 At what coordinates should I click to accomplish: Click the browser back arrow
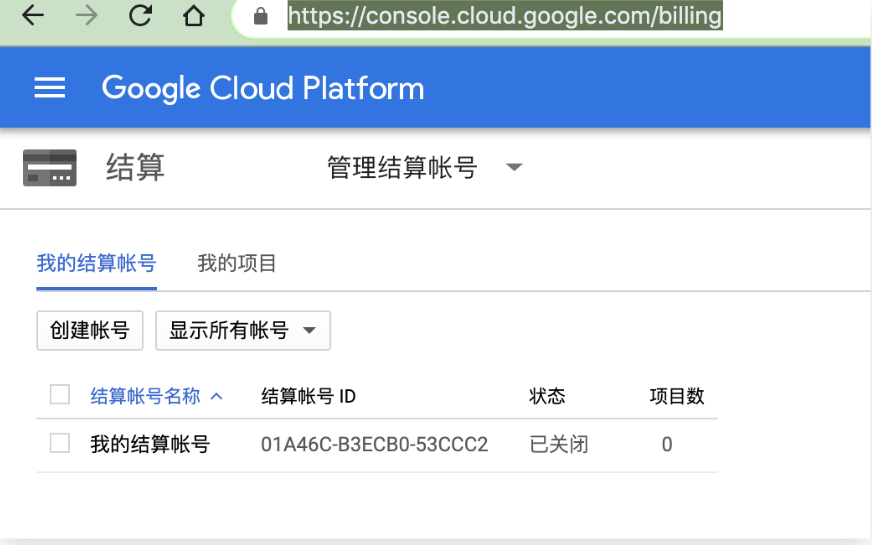pyautogui.click(x=32, y=16)
